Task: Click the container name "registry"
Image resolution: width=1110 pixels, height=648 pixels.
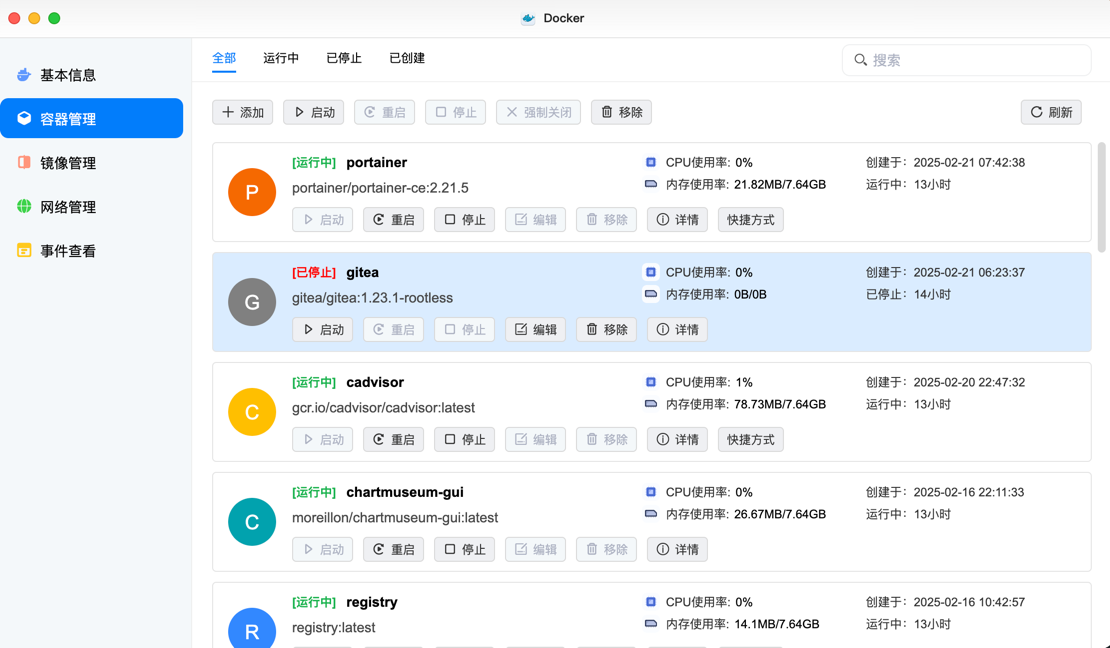Action: (x=372, y=602)
